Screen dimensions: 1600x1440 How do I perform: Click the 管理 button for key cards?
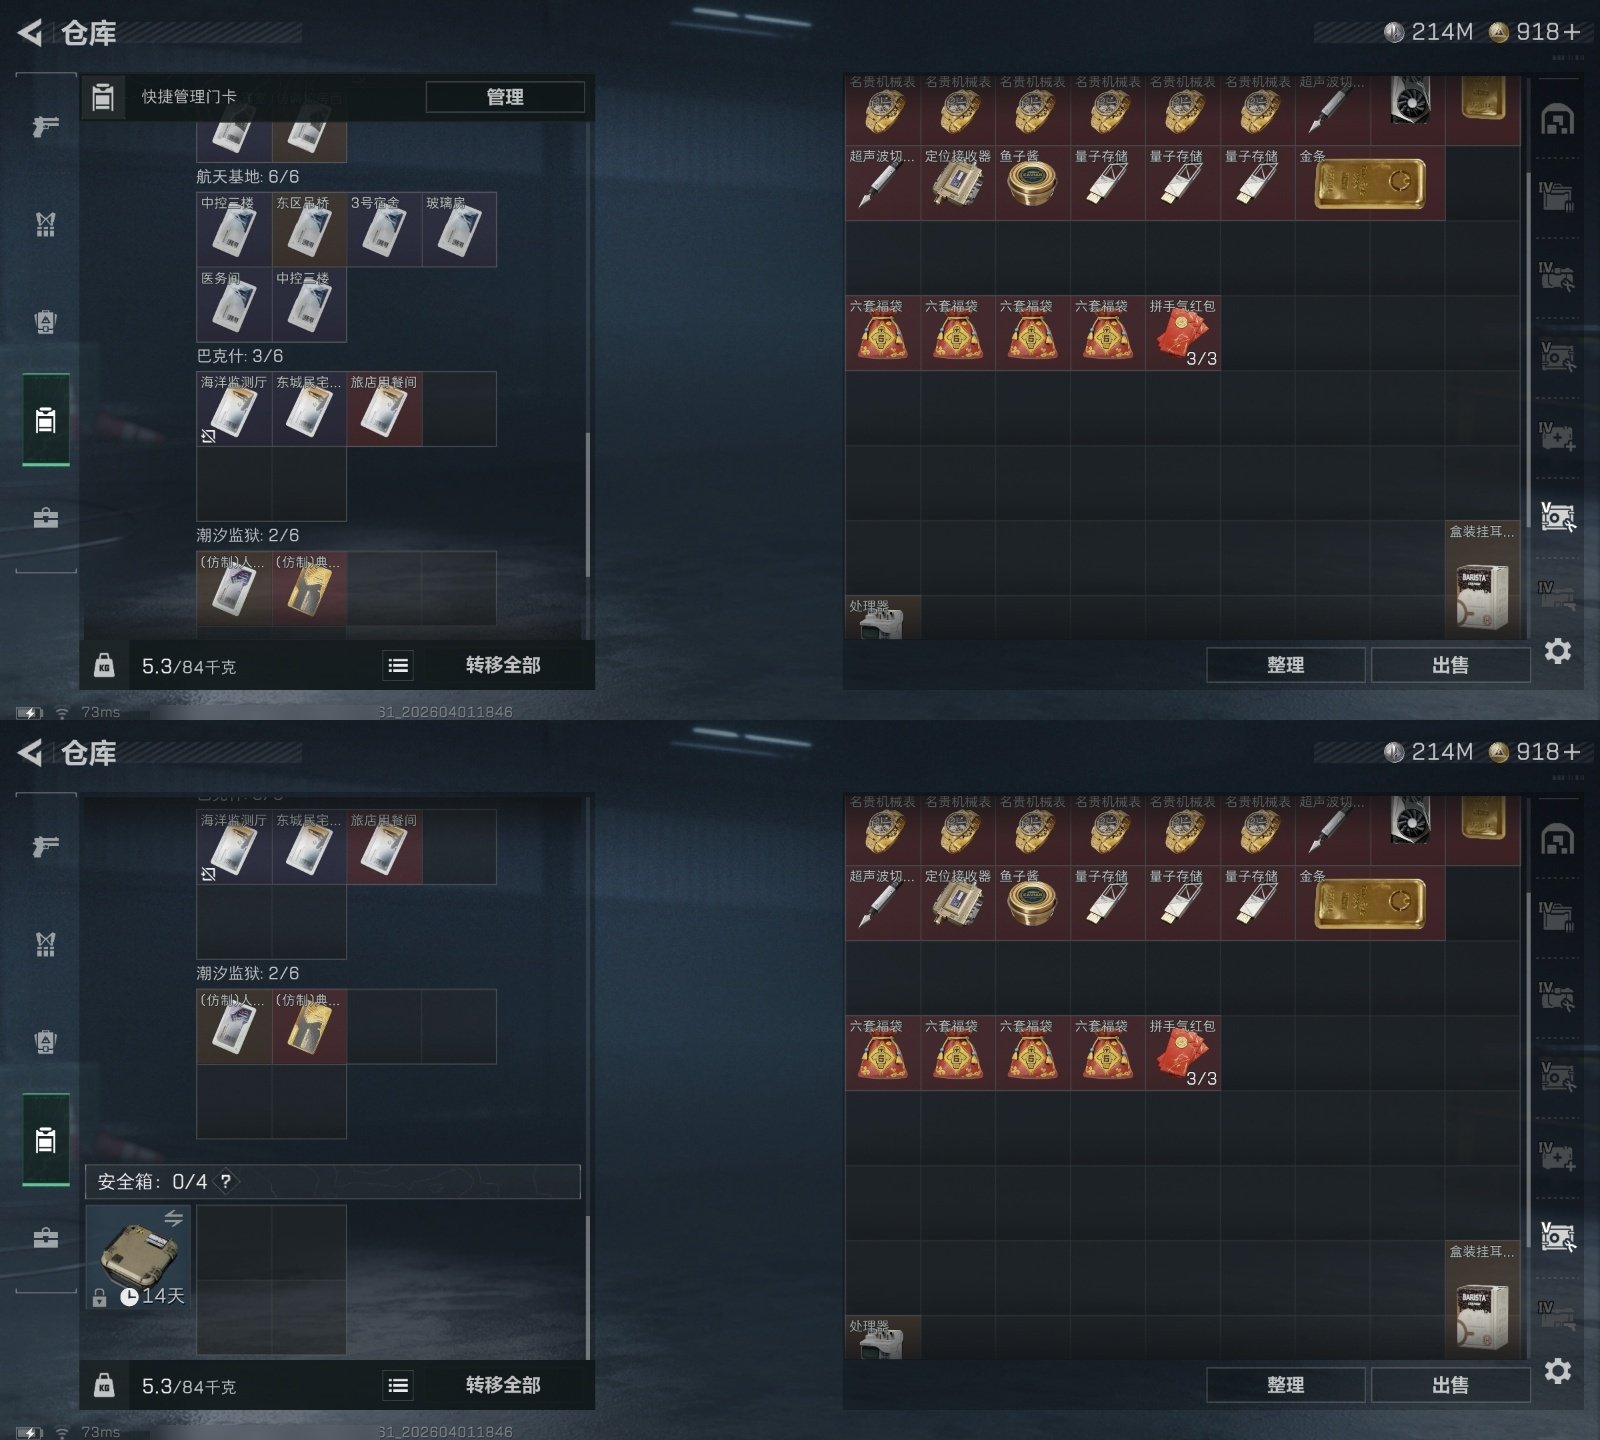pos(505,97)
